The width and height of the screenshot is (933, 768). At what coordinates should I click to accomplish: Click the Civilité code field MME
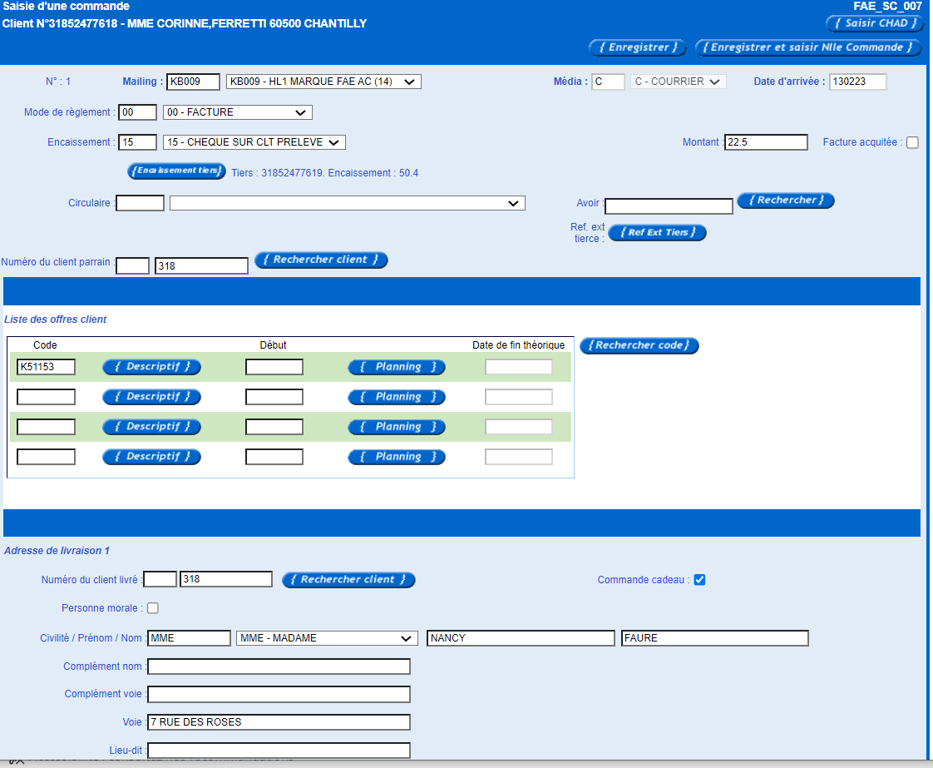189,638
